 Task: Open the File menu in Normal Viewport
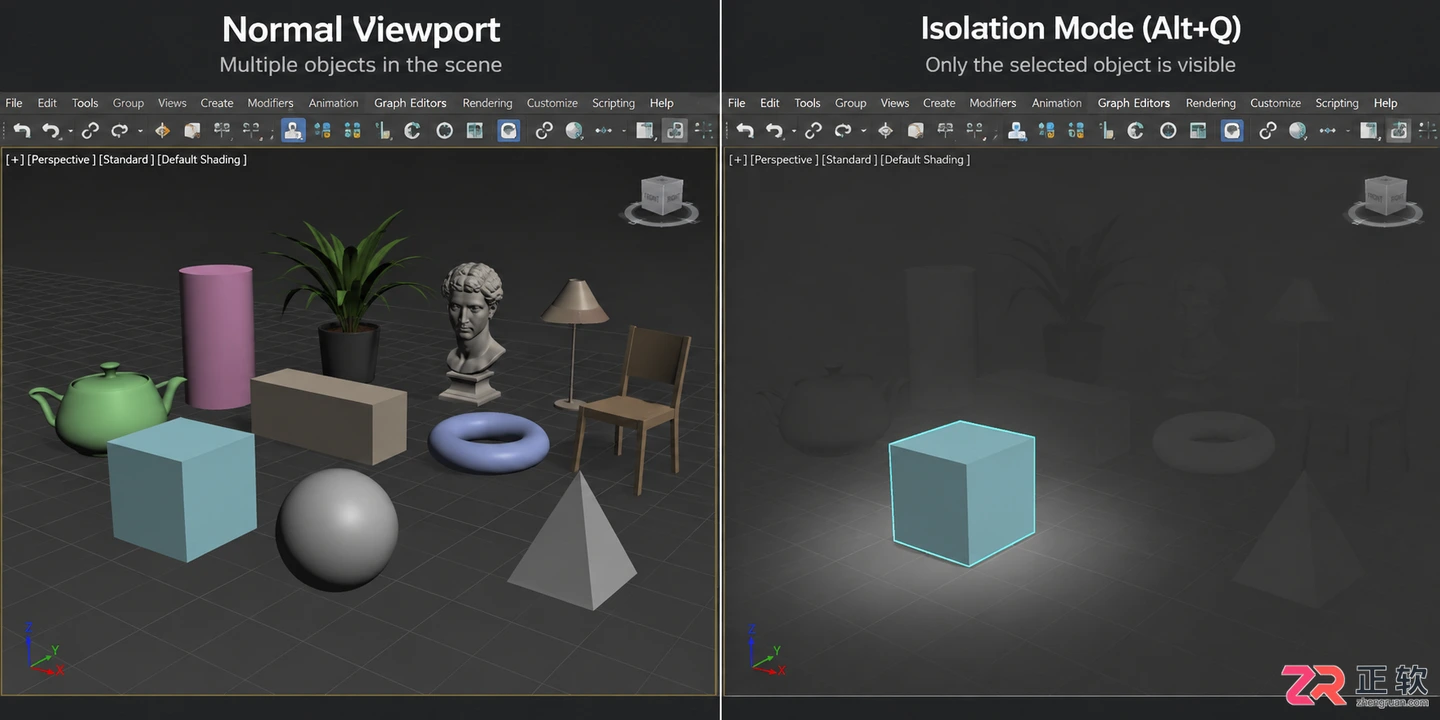(x=14, y=103)
